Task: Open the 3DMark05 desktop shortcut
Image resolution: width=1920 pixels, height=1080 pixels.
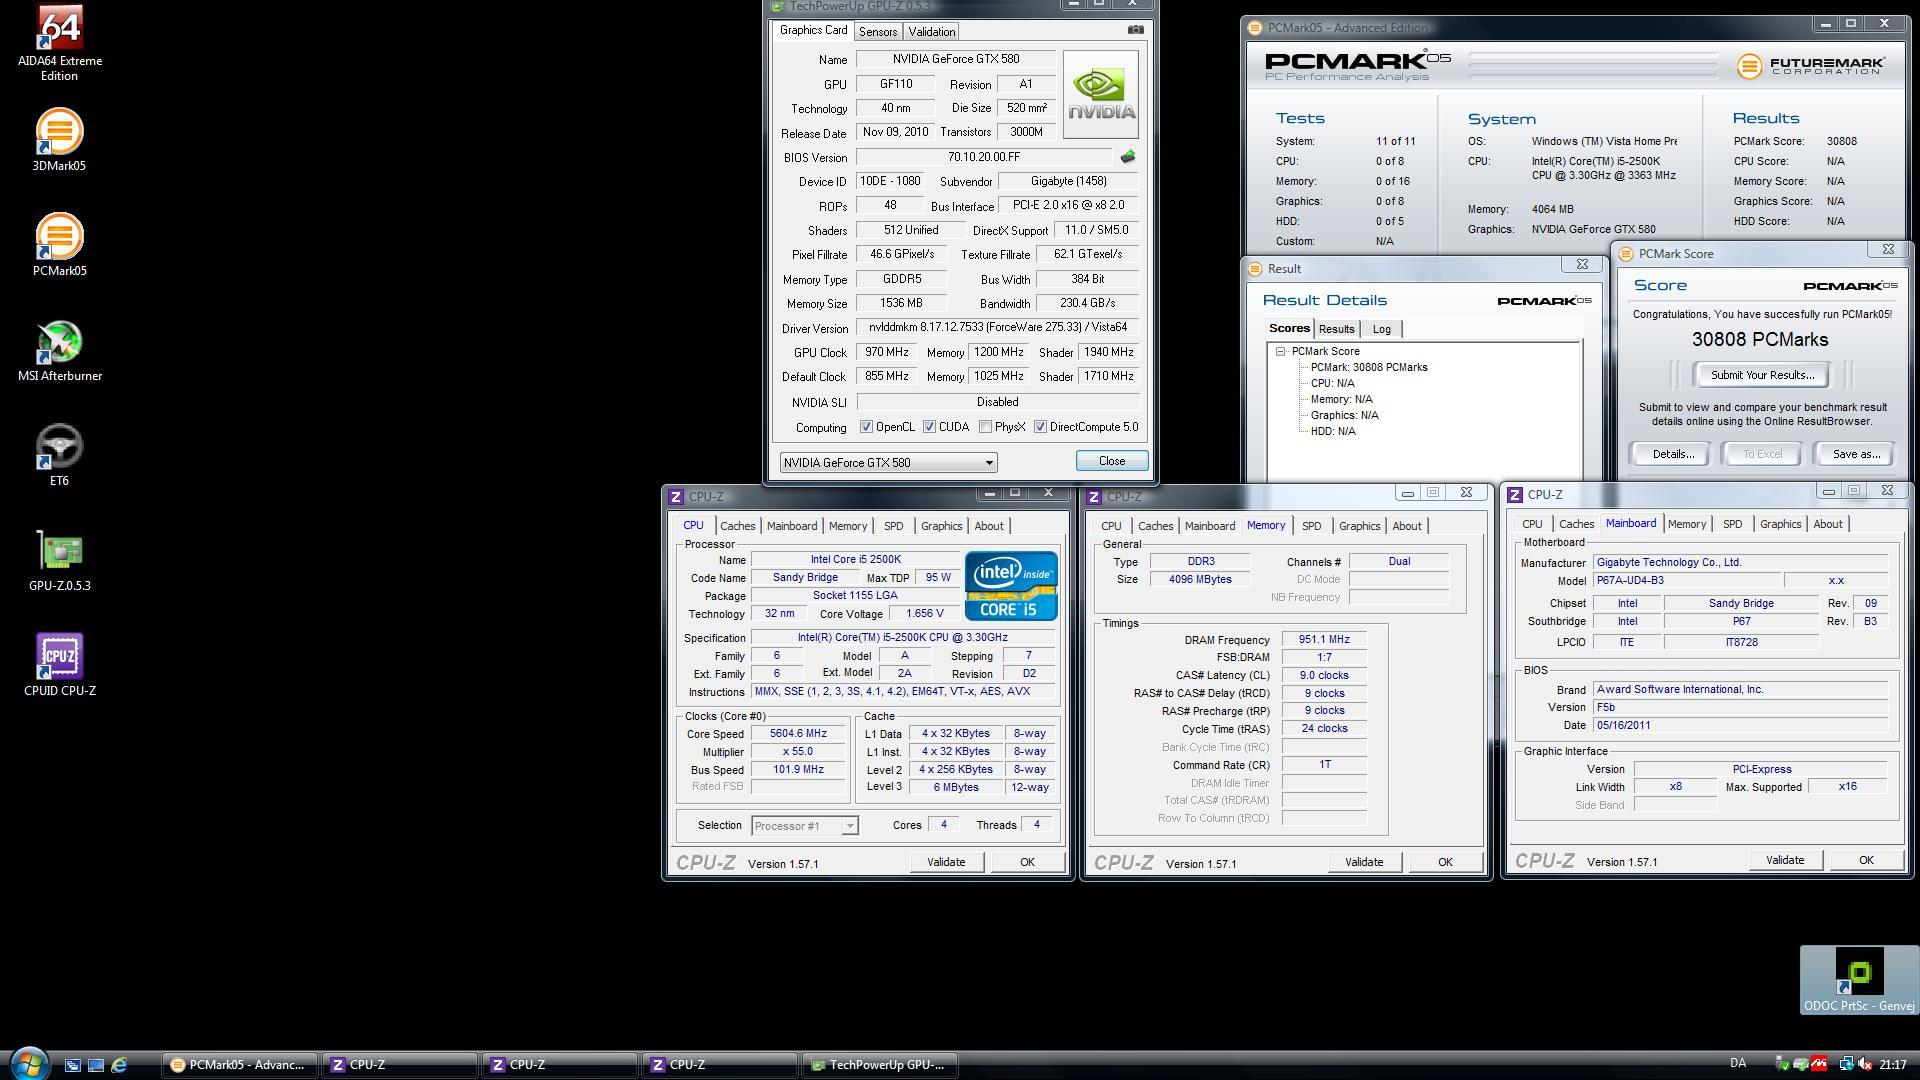Action: pyautogui.click(x=59, y=140)
